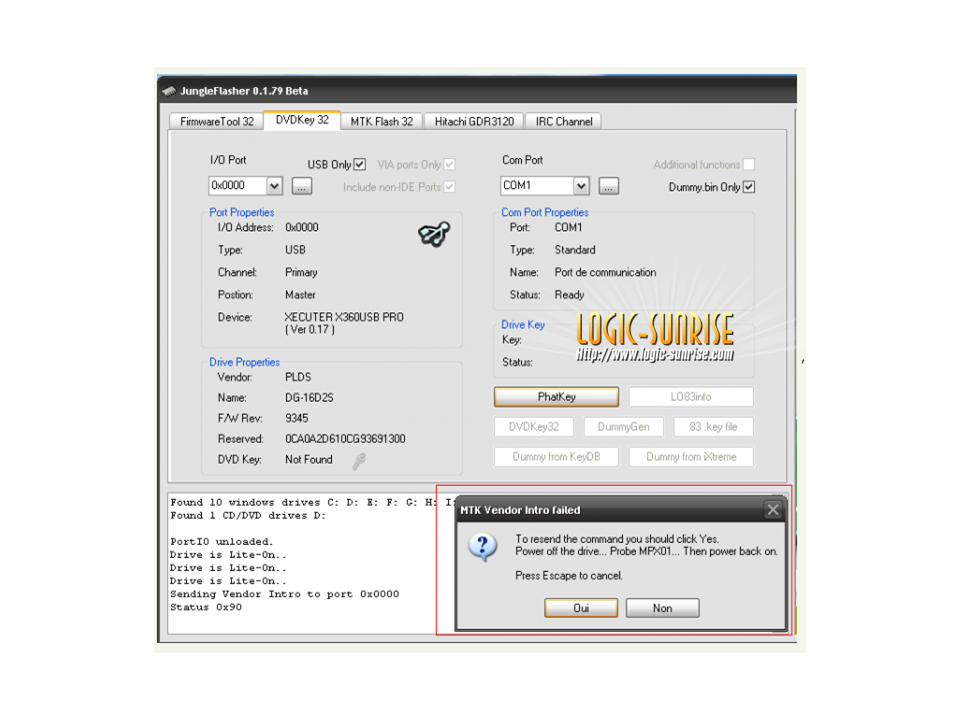Toggle the Additional functions checkbox

(749, 165)
